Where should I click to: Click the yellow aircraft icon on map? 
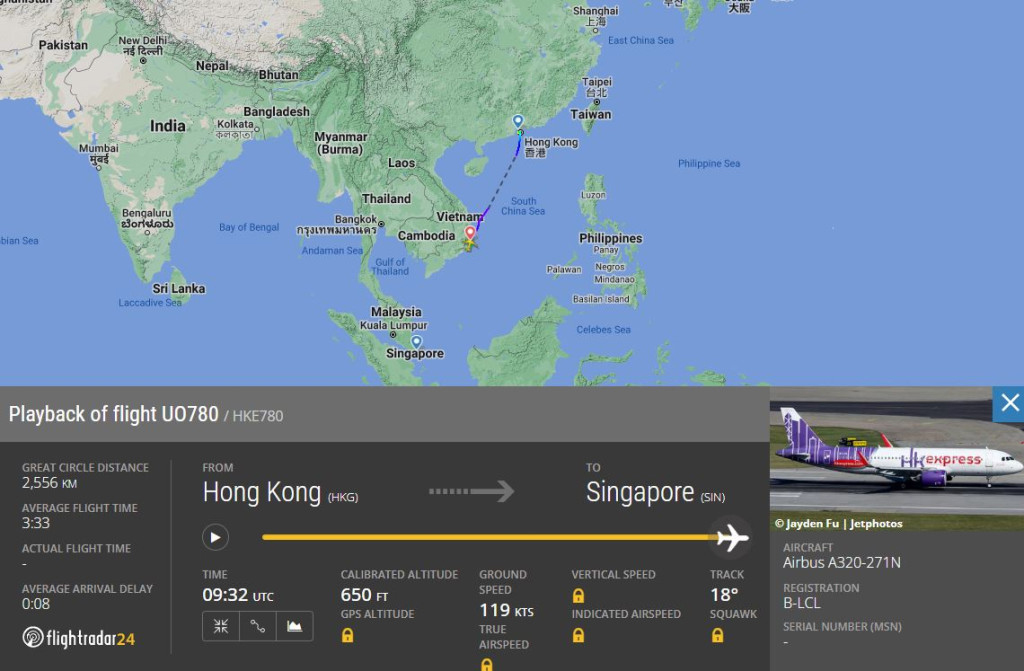[470, 244]
